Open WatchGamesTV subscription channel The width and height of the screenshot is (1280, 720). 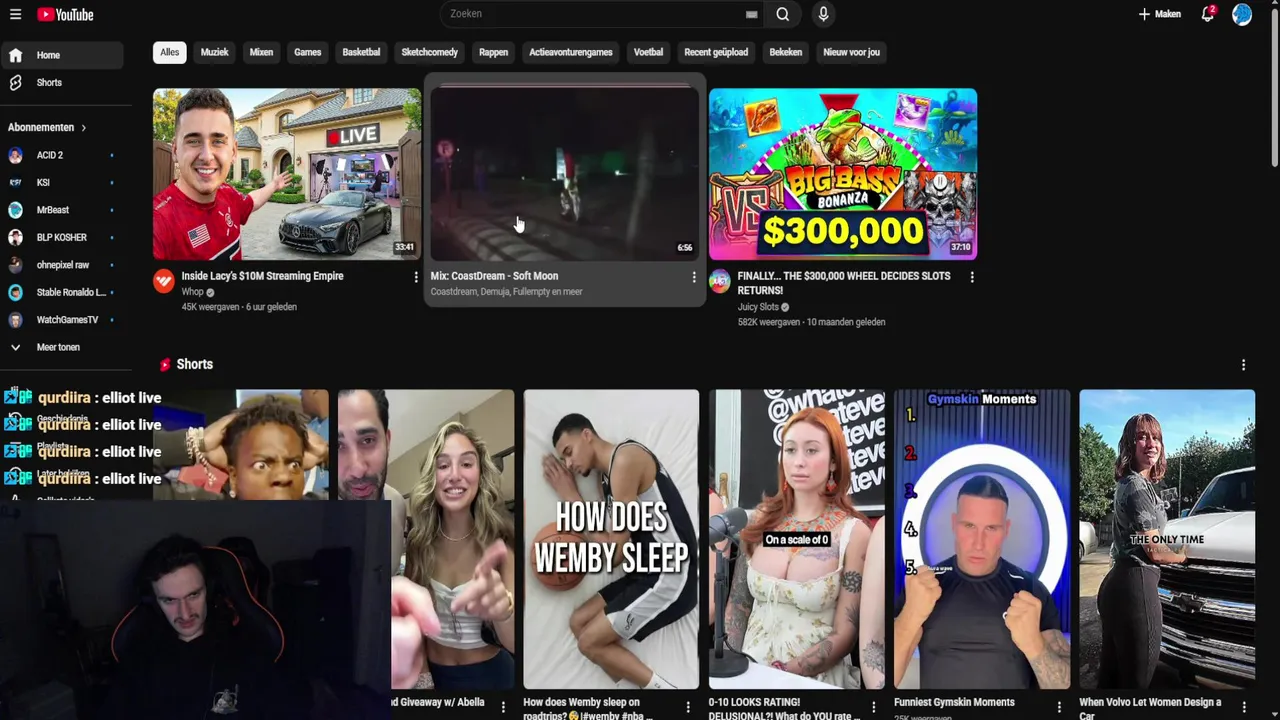(62, 319)
